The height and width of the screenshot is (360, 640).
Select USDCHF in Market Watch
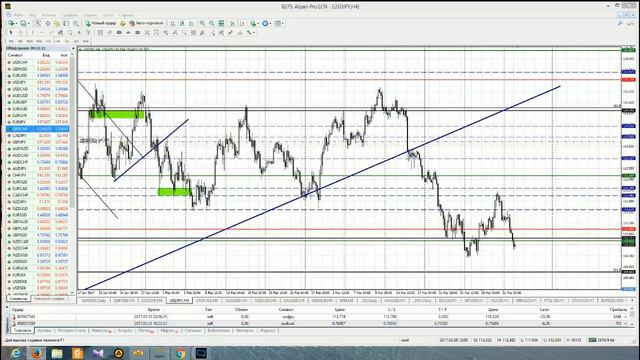point(38,62)
